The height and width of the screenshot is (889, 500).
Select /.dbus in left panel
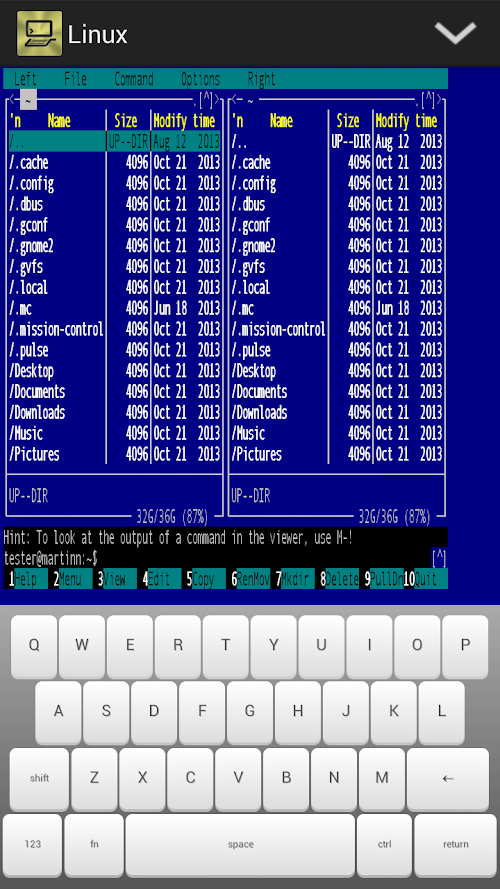click(26, 204)
